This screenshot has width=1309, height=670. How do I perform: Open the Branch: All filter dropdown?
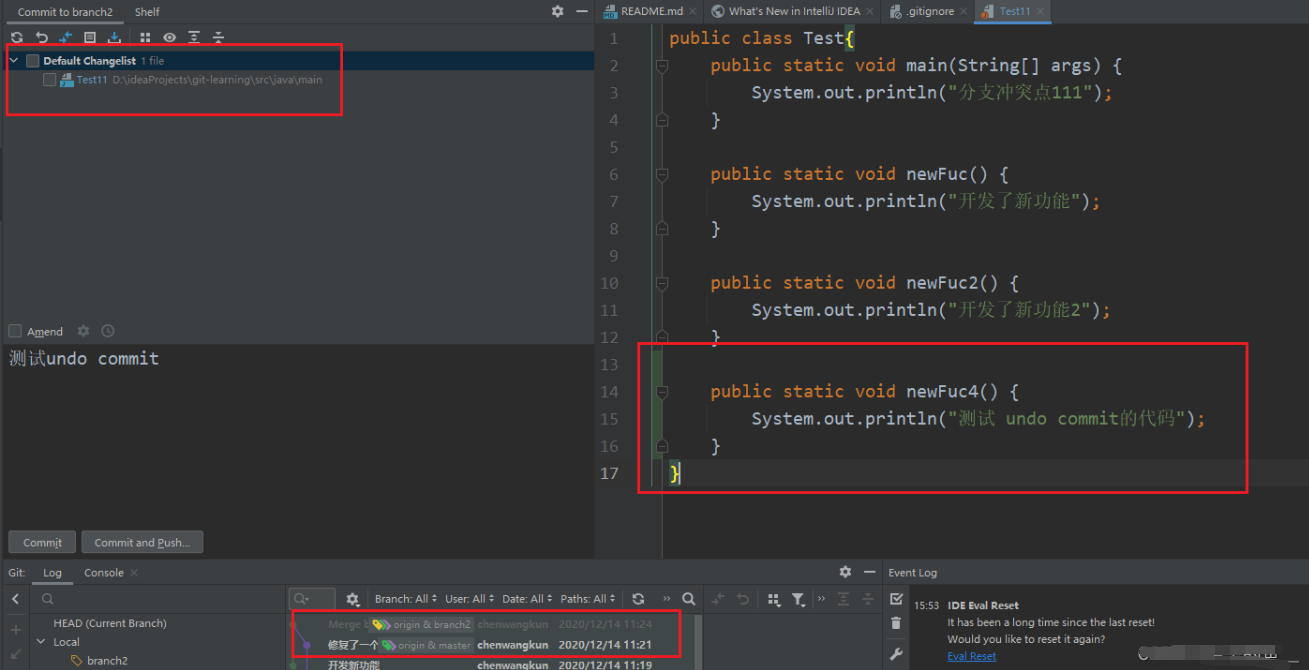[x=405, y=599]
